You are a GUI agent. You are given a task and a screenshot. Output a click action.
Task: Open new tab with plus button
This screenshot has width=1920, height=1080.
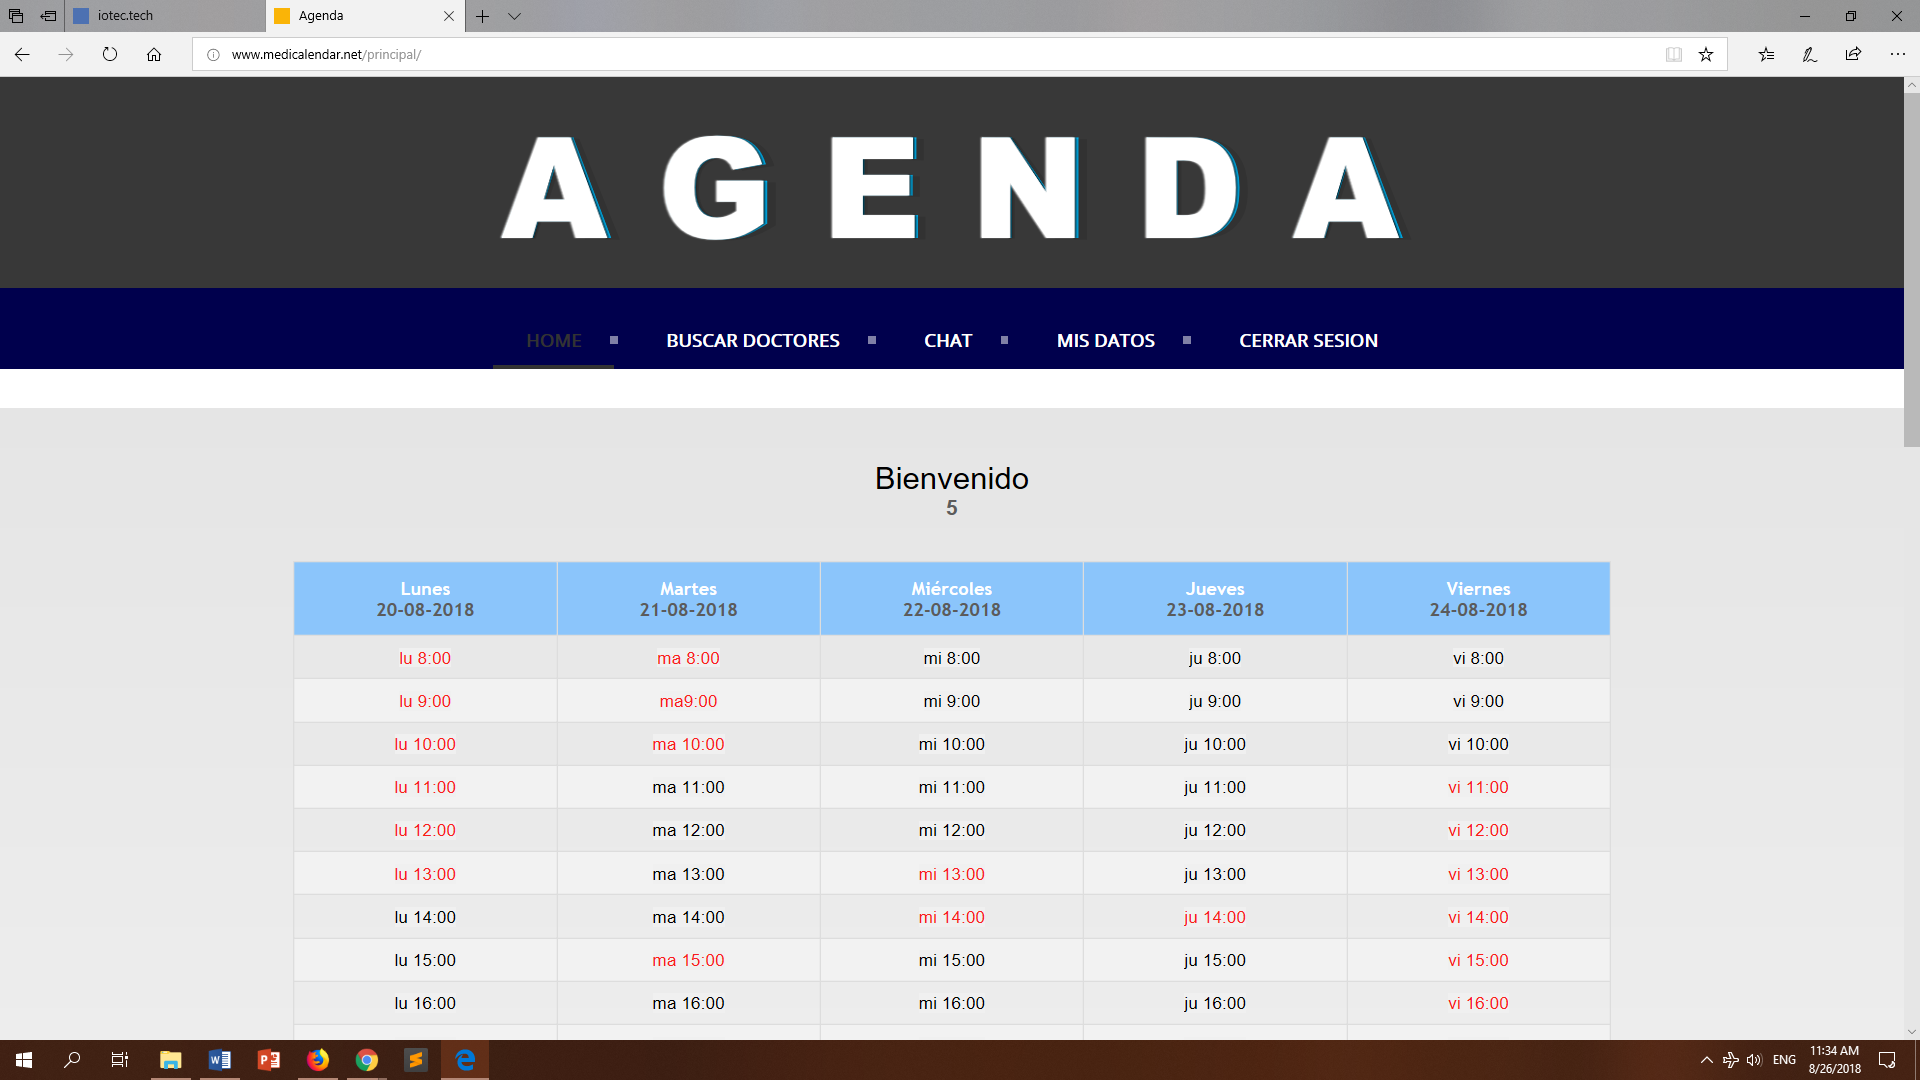482,16
